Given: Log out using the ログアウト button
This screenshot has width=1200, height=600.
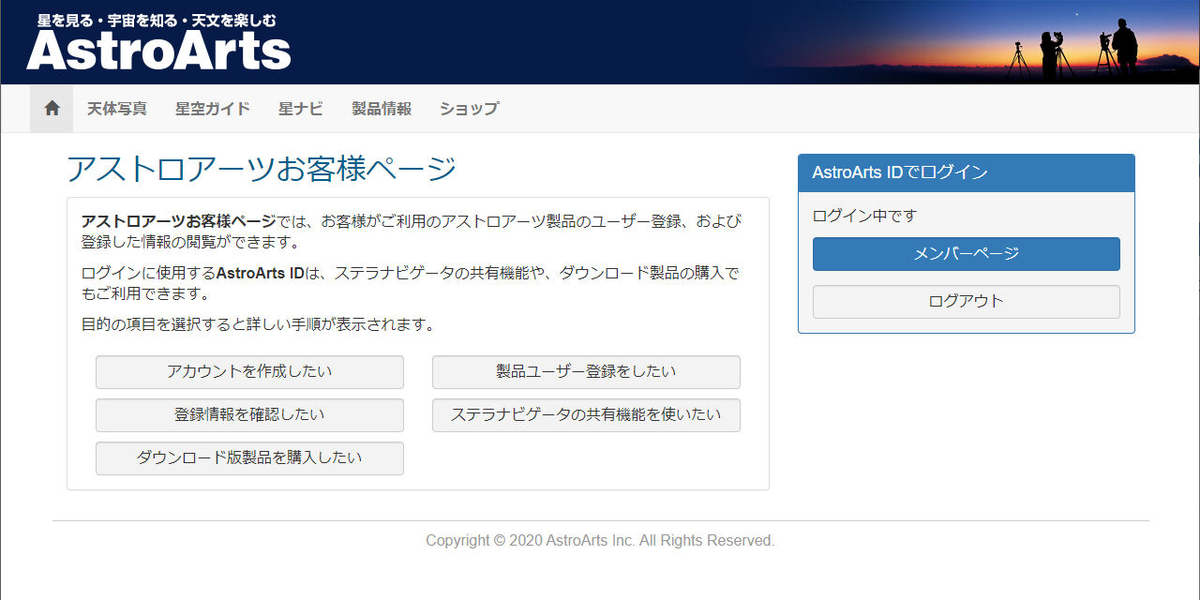Looking at the screenshot, I should (x=966, y=301).
